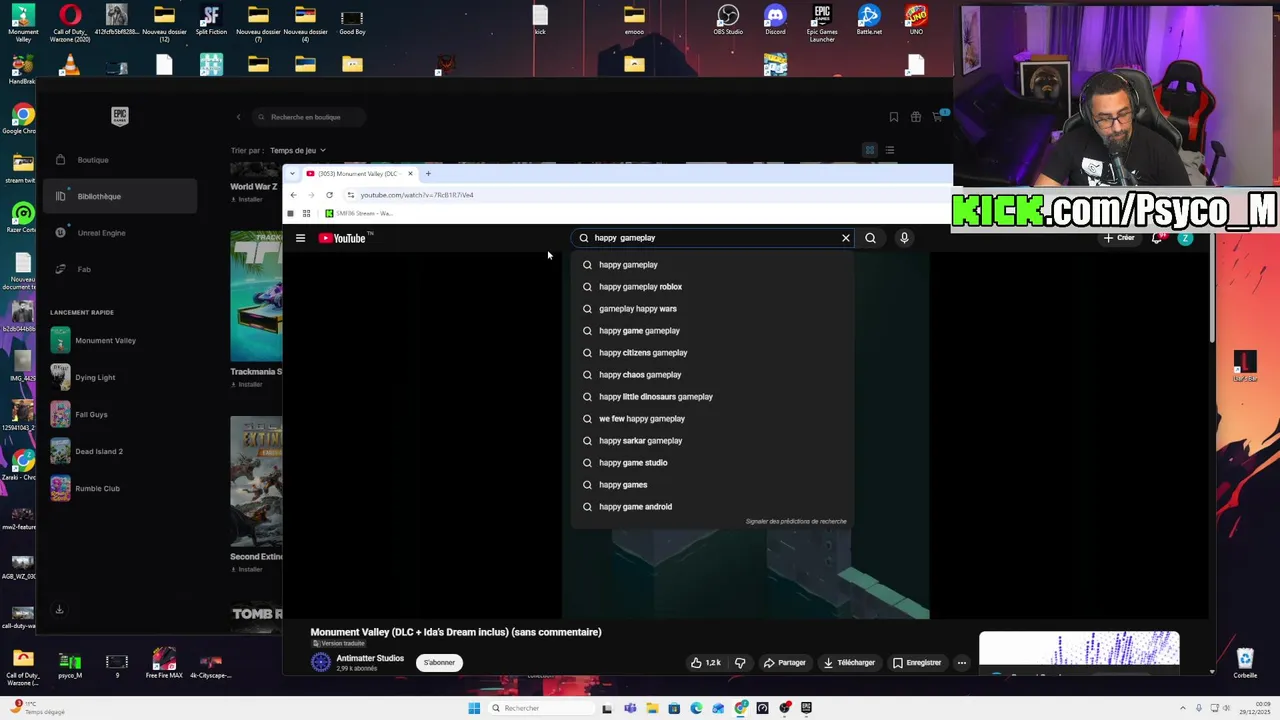Open the SMF86 Stream bookmark
Image resolution: width=1280 pixels, height=720 pixels.
coord(358,213)
